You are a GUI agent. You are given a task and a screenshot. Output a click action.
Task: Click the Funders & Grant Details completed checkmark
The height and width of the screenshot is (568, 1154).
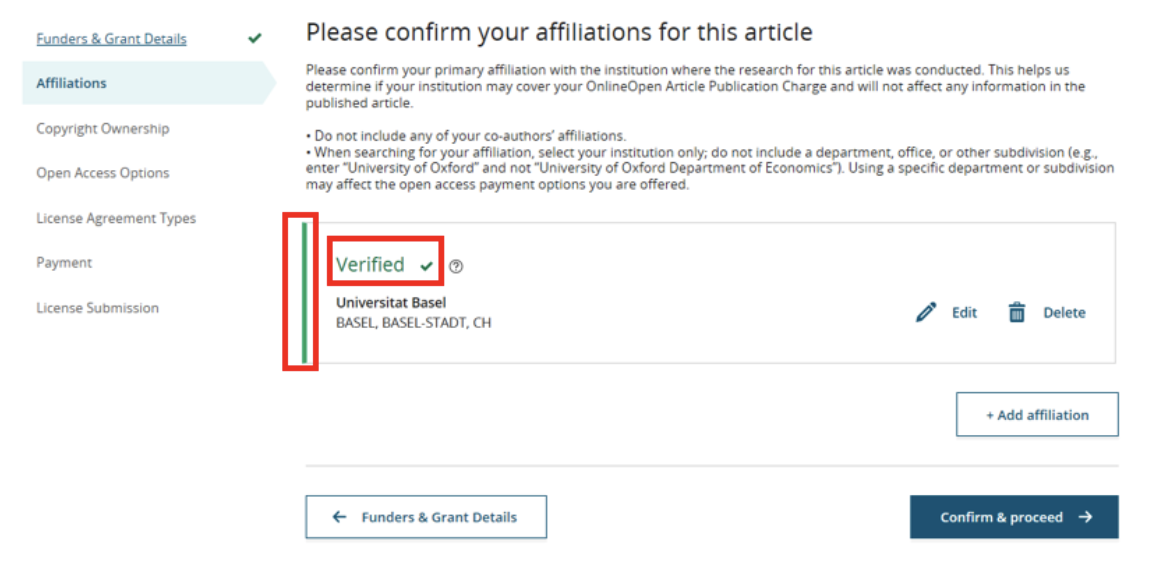[x=255, y=39]
